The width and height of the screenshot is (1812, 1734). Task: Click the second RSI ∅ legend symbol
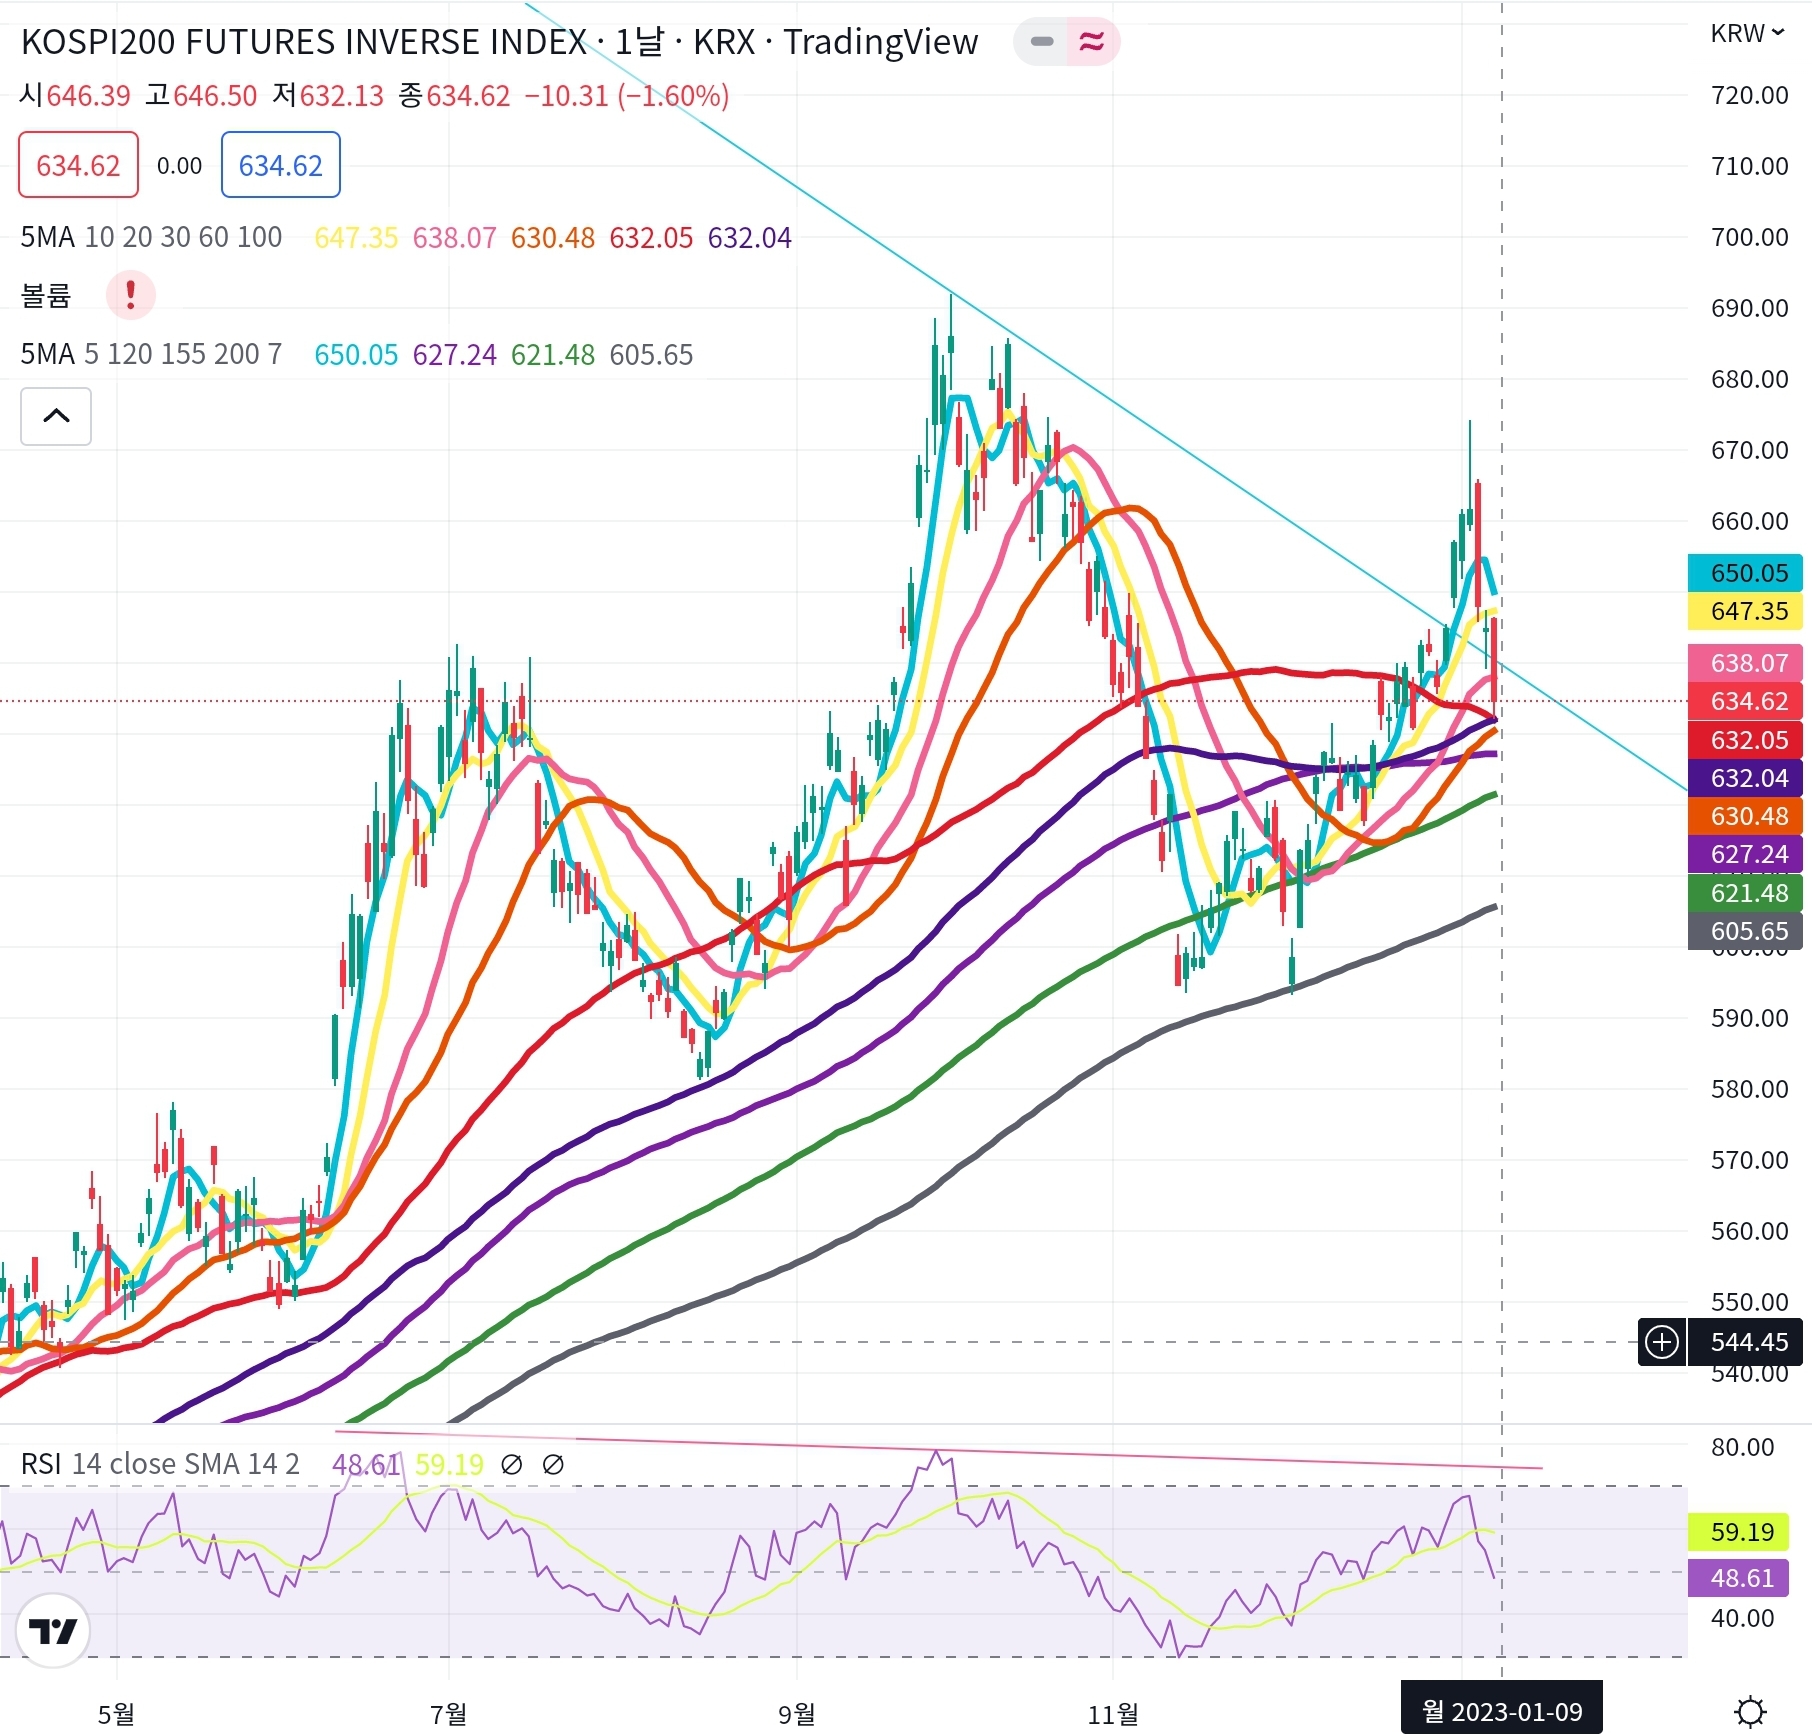pos(553,1465)
